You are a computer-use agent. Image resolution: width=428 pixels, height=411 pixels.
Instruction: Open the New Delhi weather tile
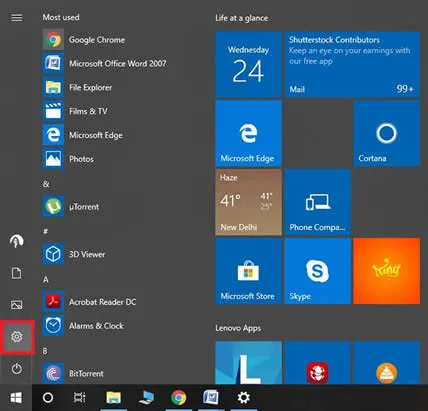point(248,202)
